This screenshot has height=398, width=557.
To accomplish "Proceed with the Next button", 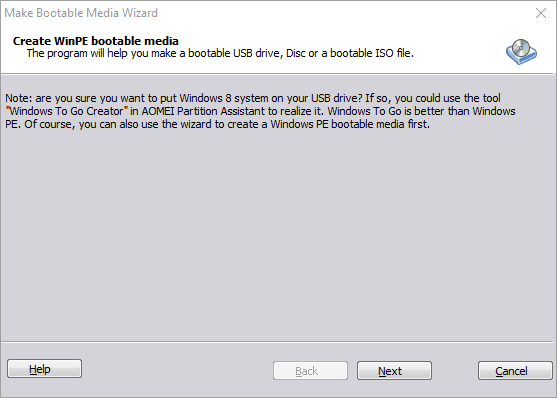I will coord(394,371).
